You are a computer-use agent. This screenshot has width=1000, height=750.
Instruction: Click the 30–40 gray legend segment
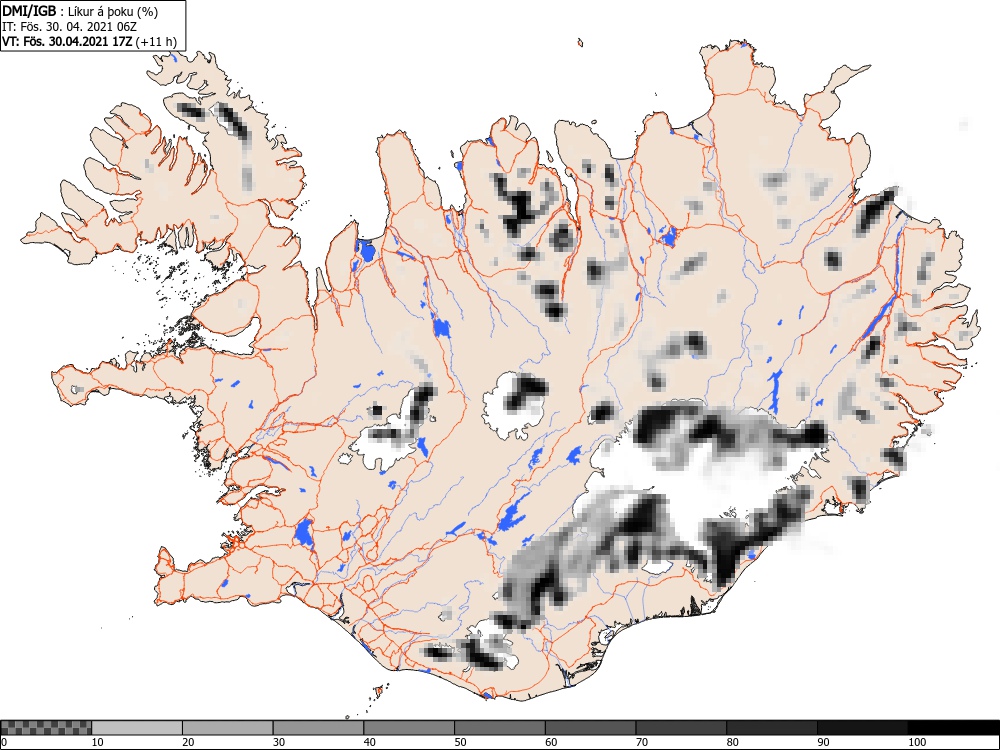(x=318, y=728)
